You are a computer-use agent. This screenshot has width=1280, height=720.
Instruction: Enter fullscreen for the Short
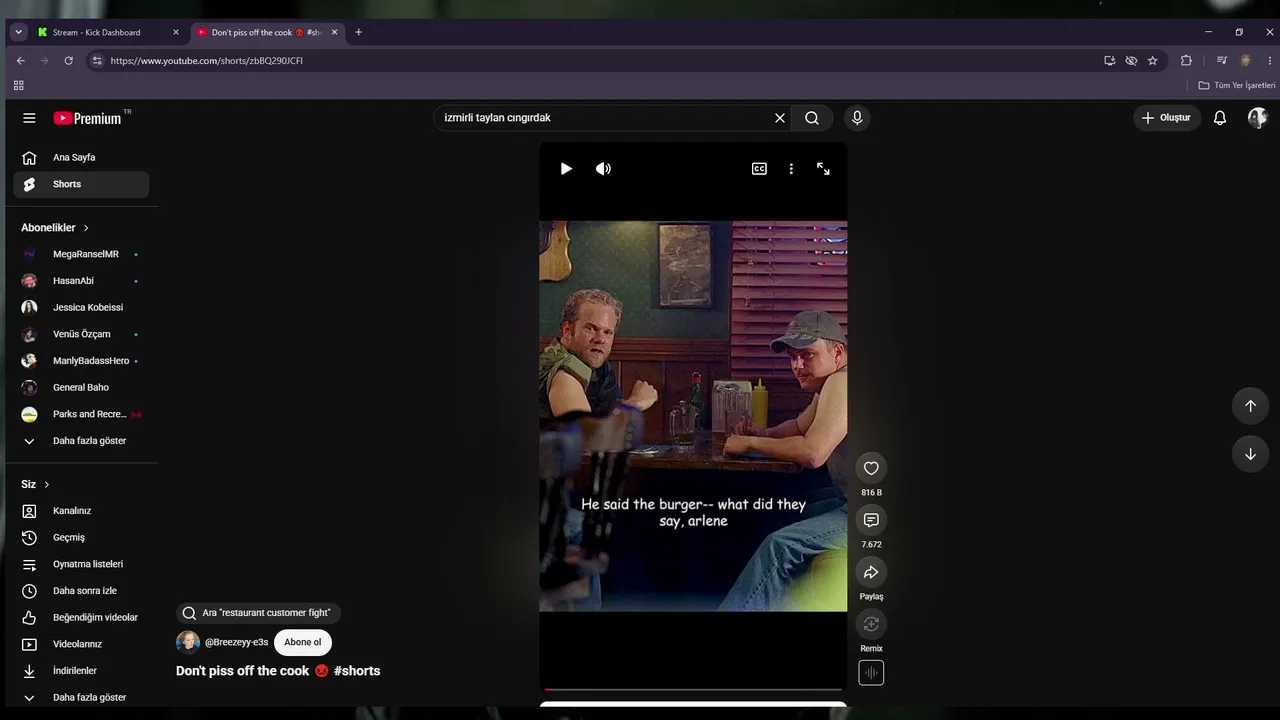pos(823,169)
